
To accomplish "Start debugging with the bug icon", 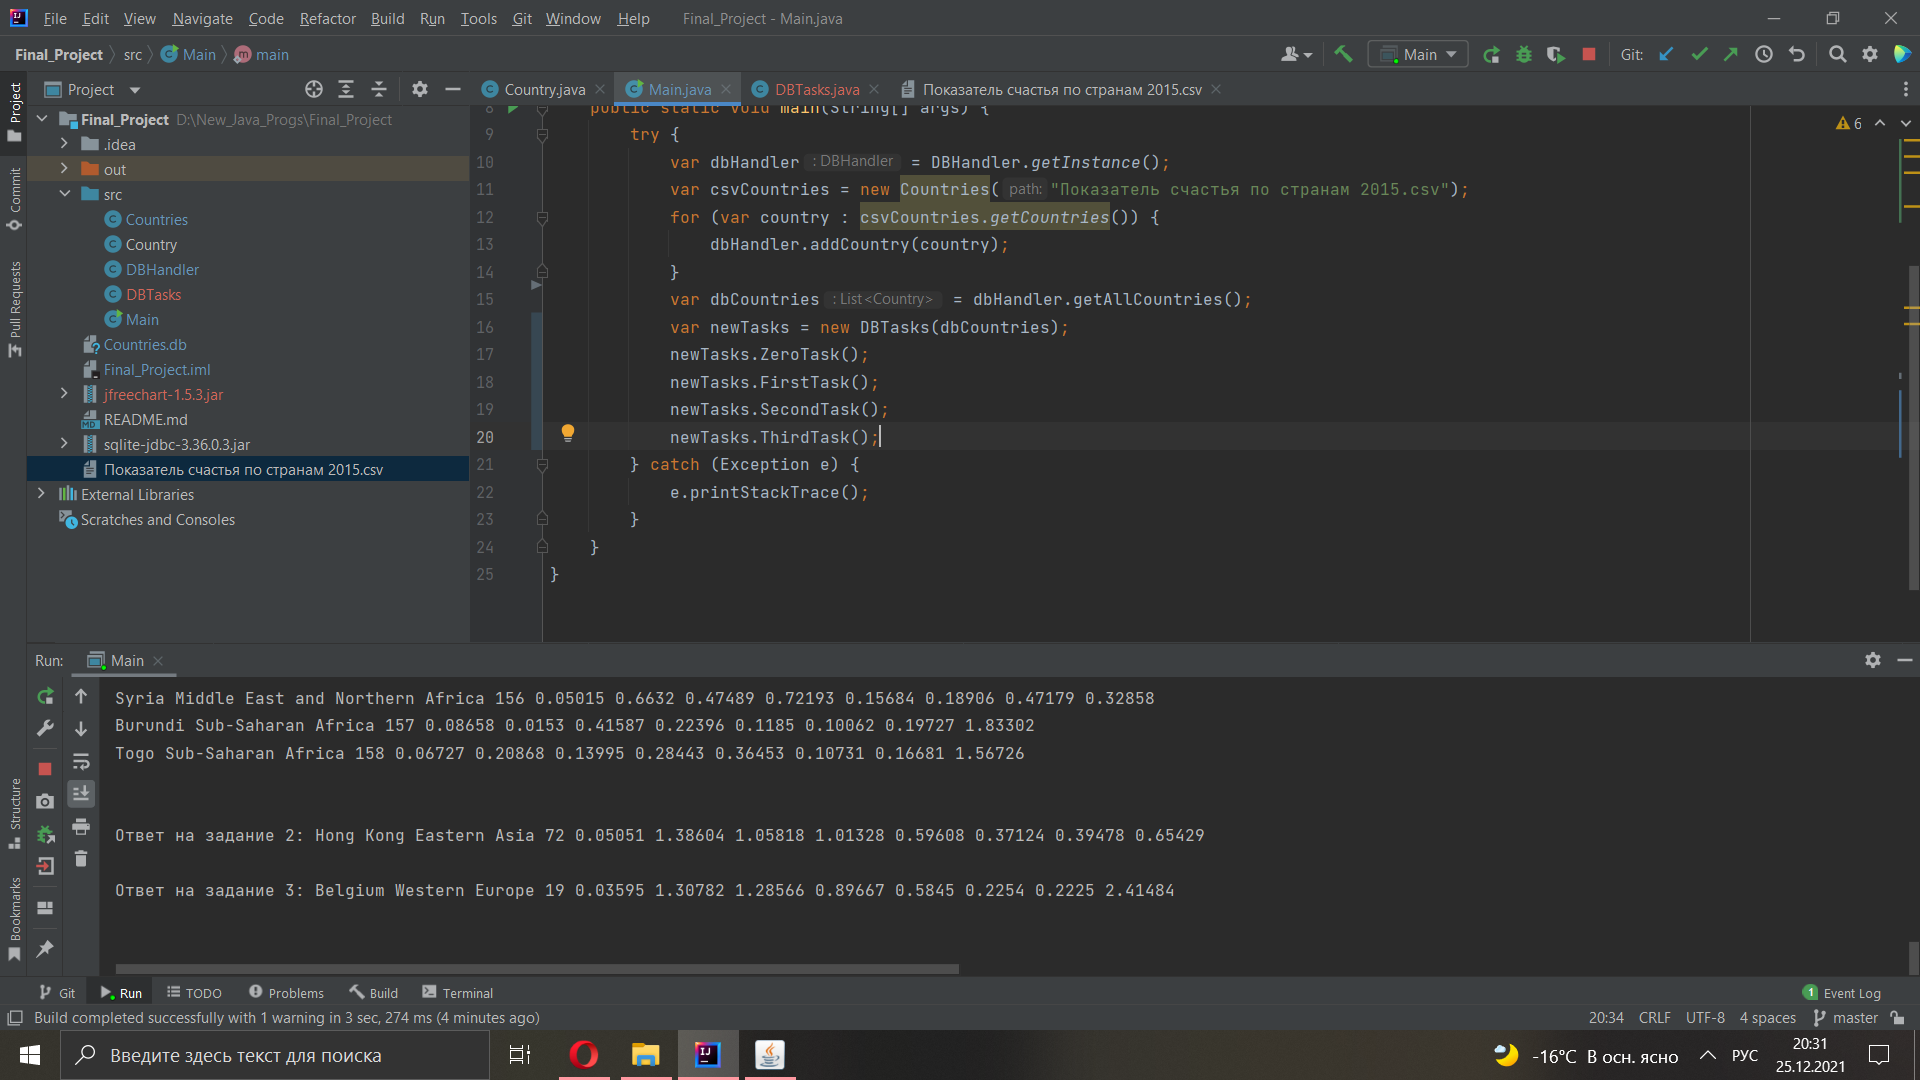I will (1523, 55).
